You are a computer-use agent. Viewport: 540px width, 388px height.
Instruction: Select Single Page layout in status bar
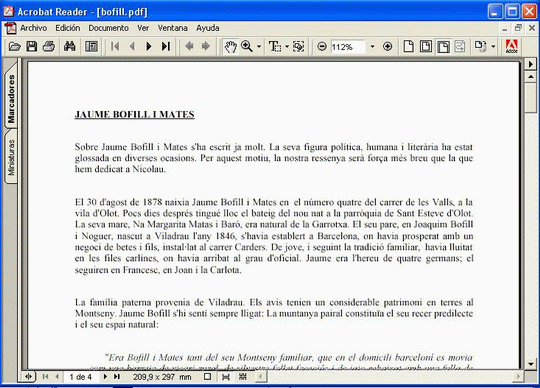[207, 377]
